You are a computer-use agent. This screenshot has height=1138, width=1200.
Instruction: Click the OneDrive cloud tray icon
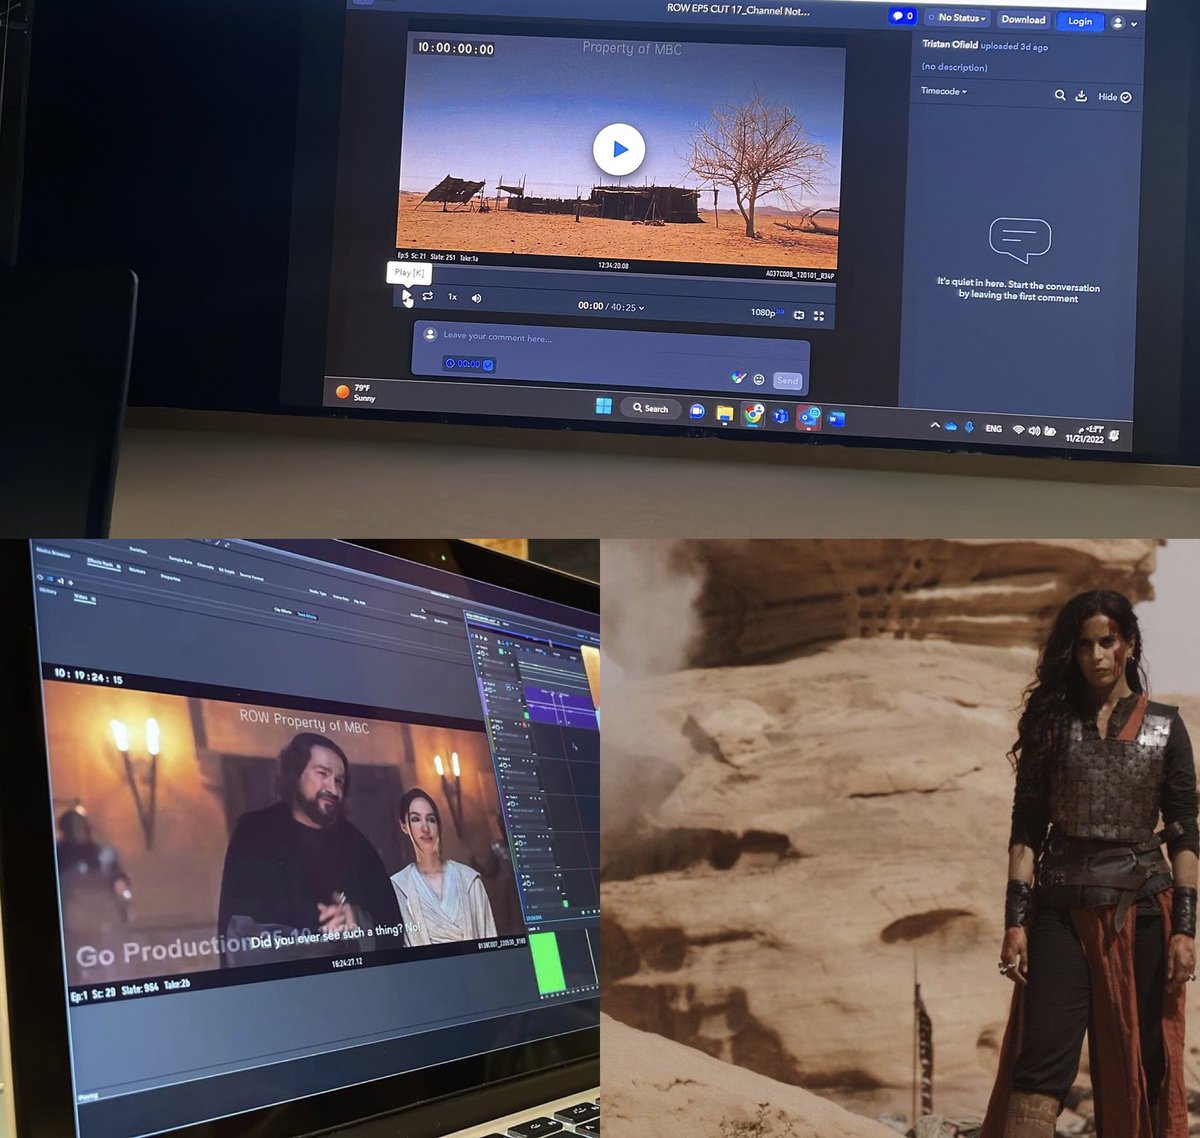(951, 426)
